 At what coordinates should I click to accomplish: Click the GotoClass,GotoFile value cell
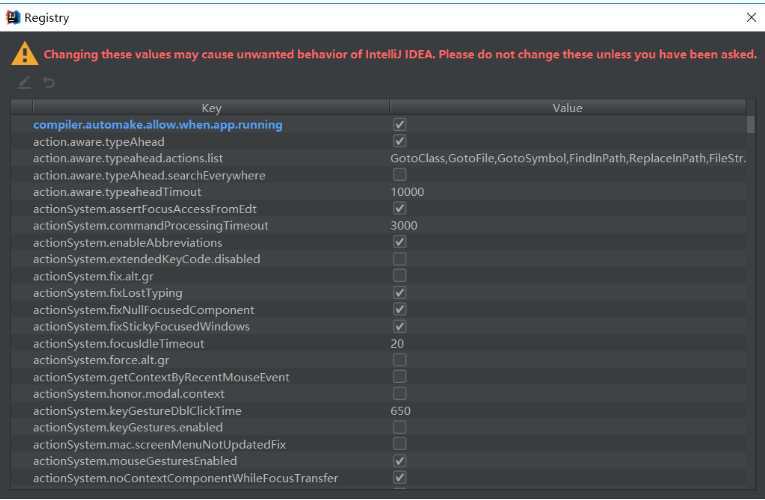pos(568,159)
